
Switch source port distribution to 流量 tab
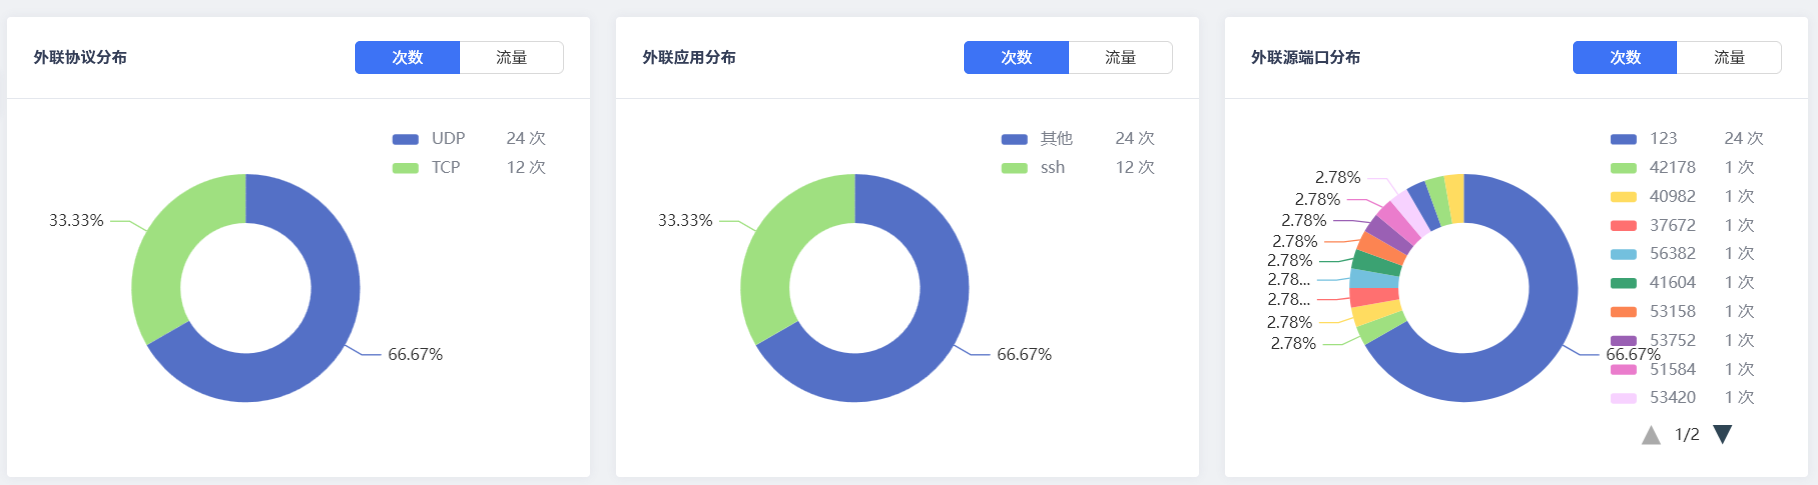pyautogui.click(x=1729, y=58)
